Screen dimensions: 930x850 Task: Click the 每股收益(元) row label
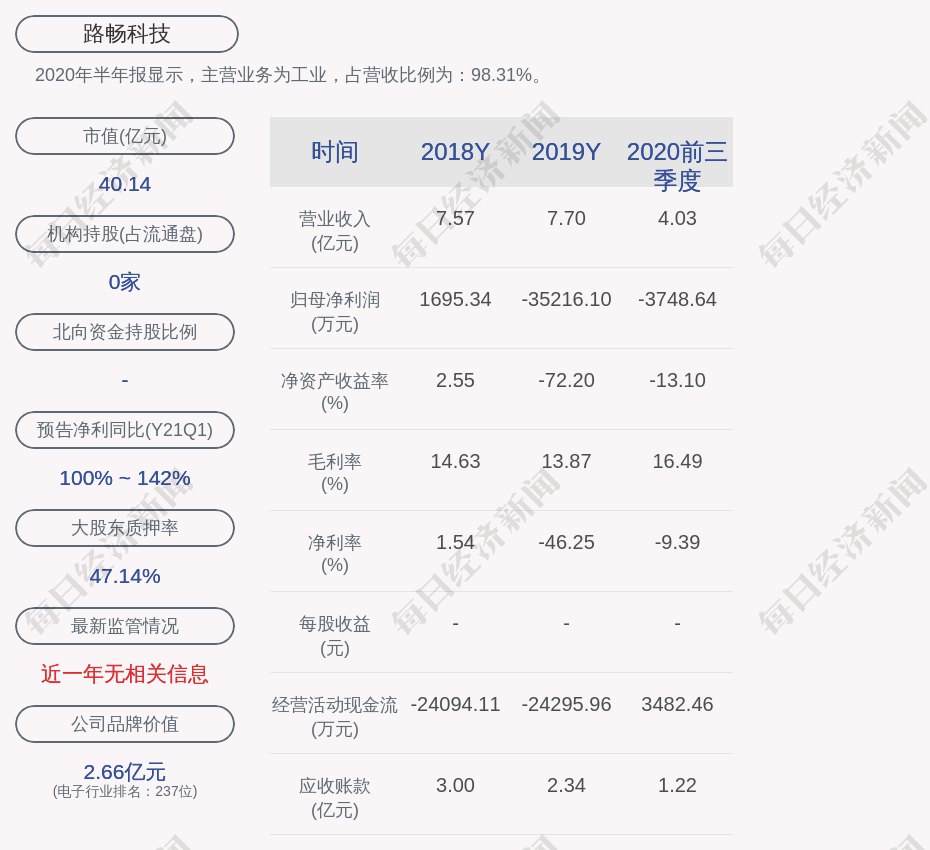coord(335,636)
